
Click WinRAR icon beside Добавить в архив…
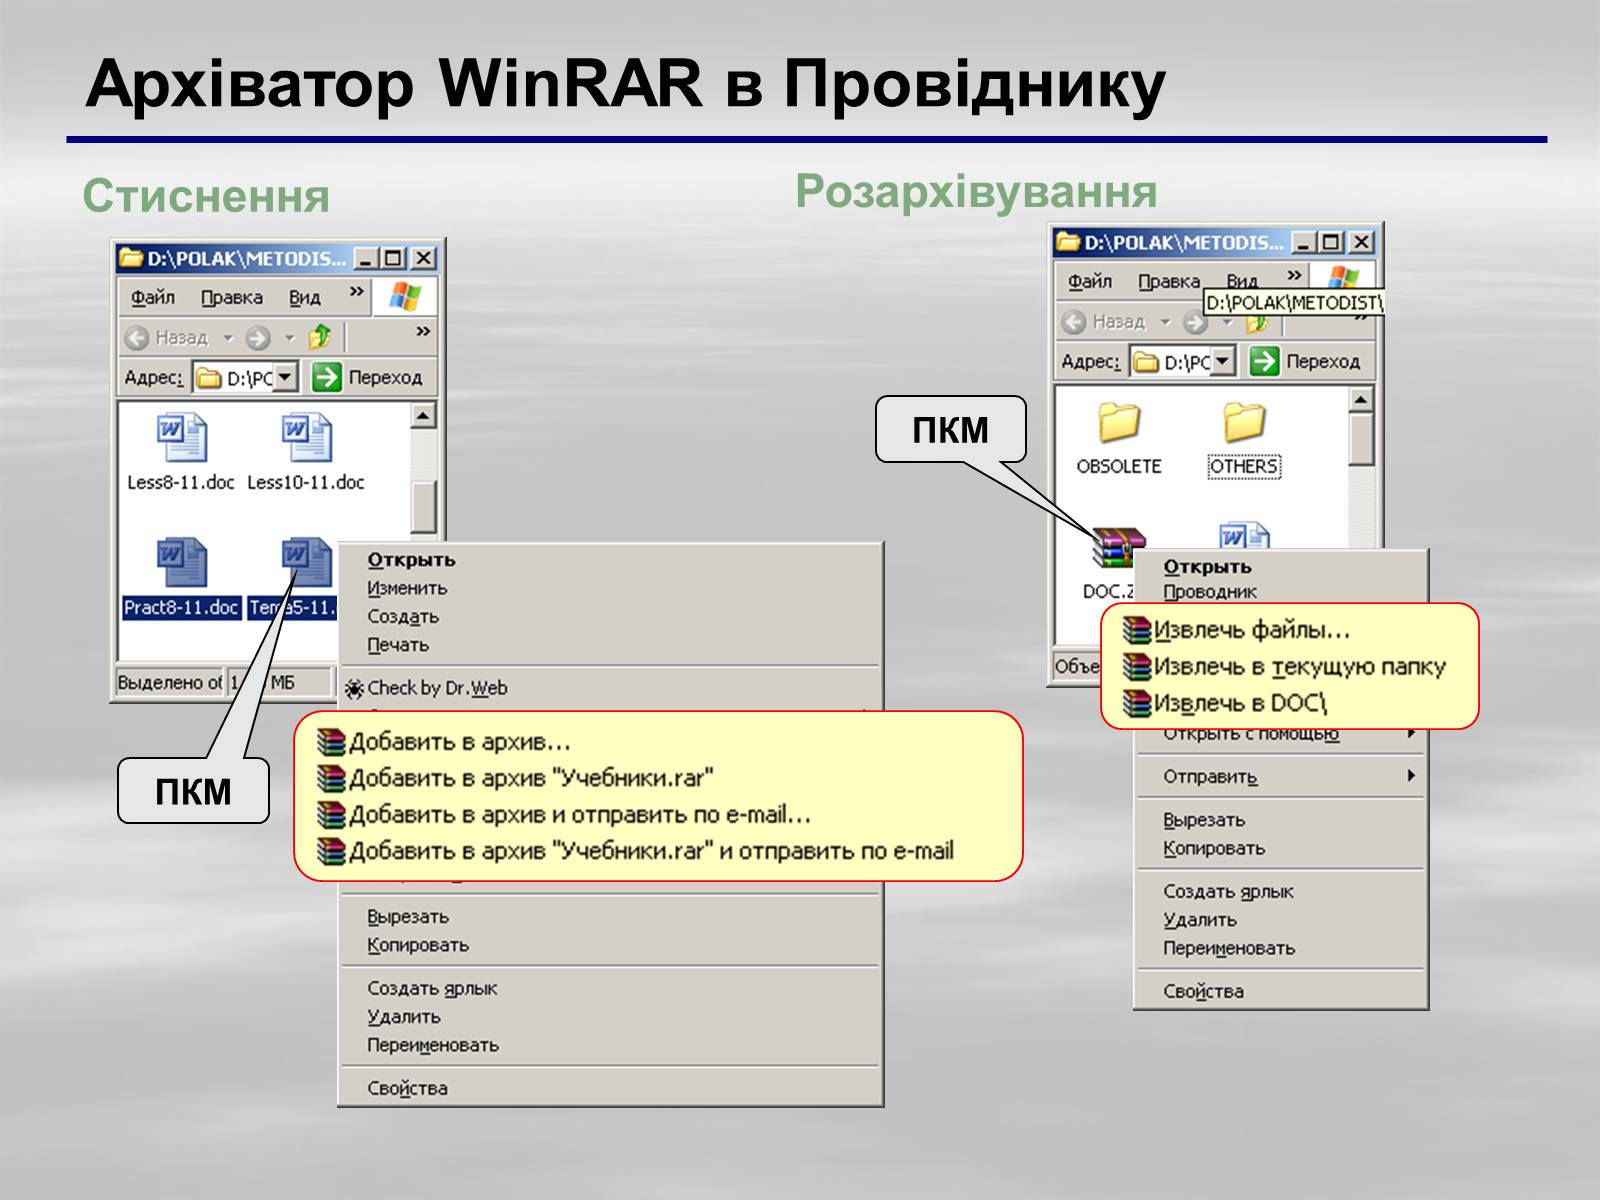click(331, 742)
